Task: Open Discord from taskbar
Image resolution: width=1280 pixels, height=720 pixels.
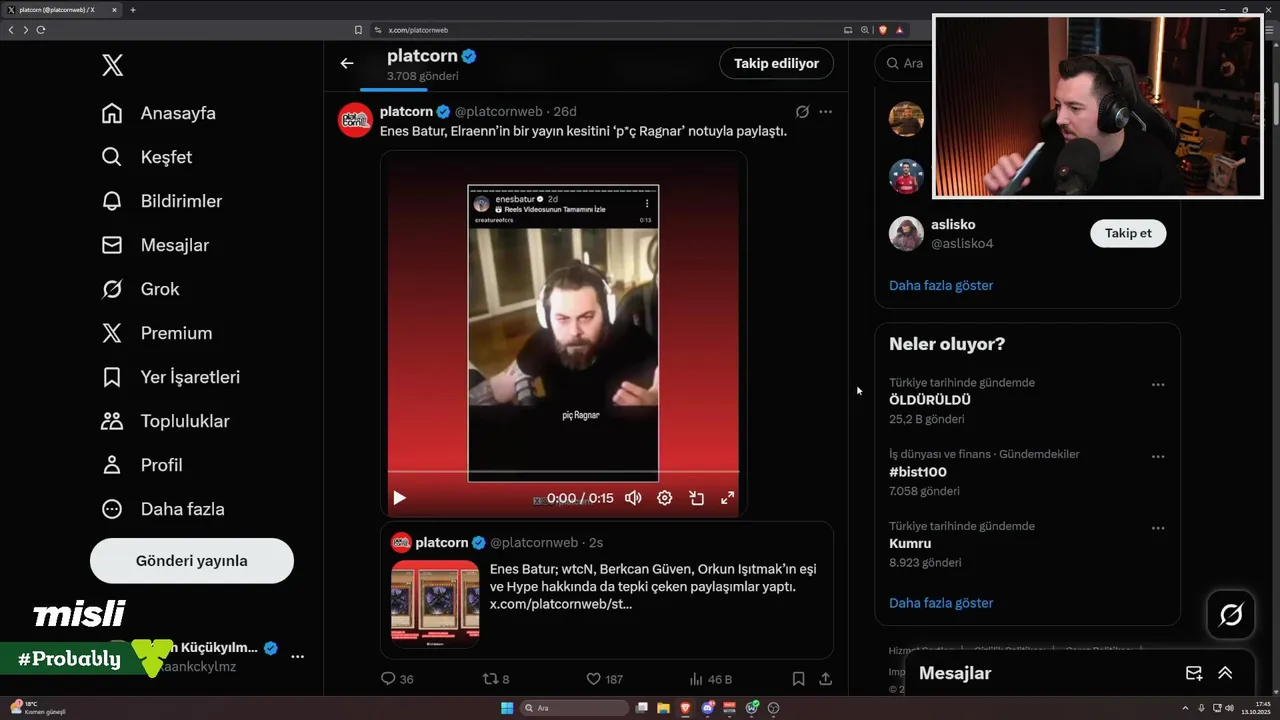Action: [707, 708]
